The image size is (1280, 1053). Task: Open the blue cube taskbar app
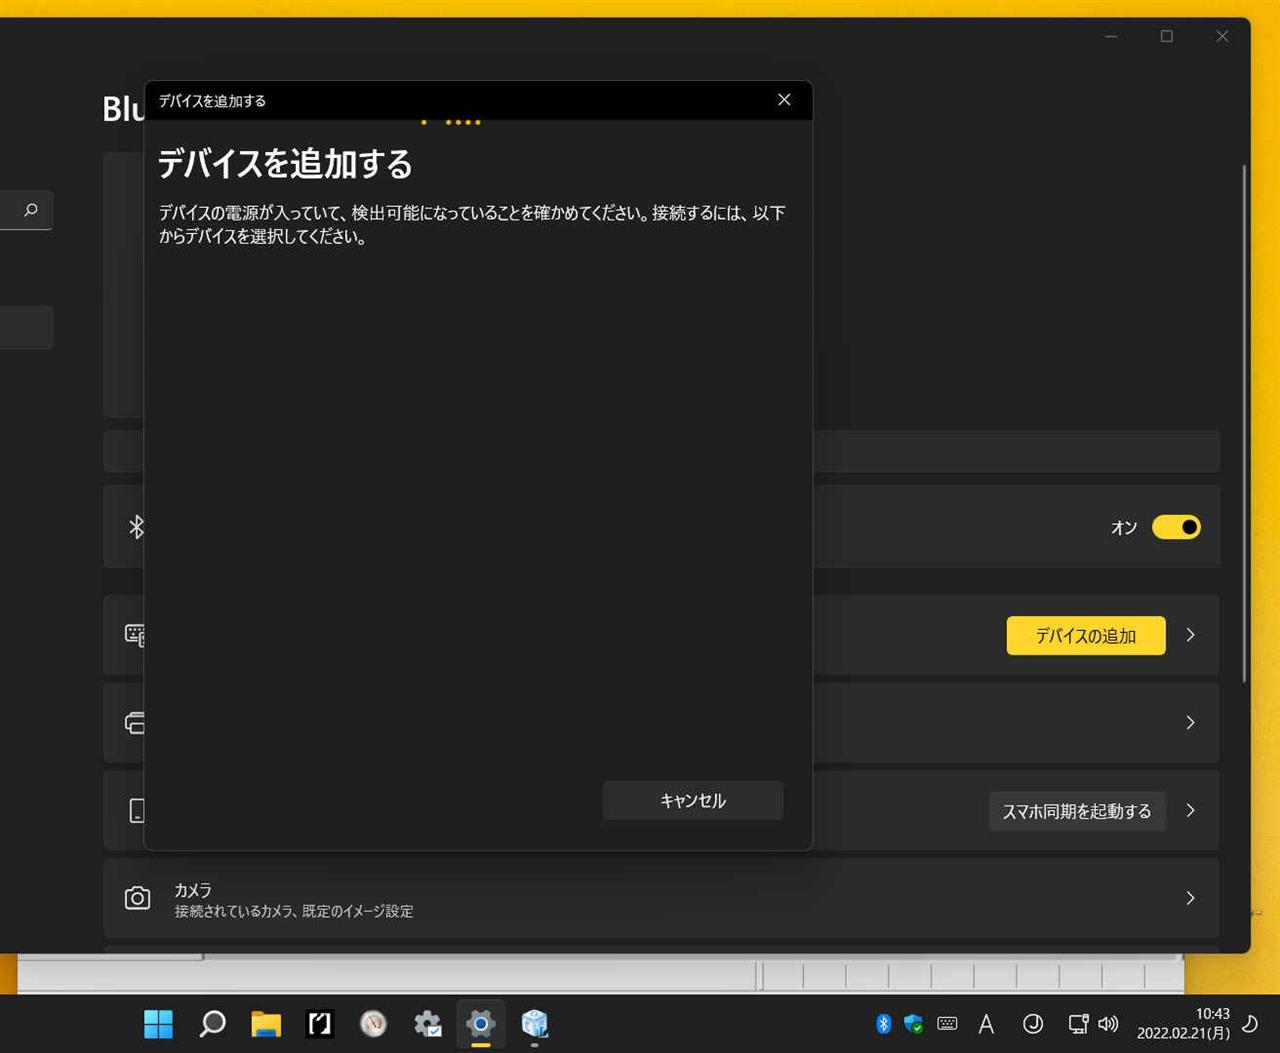(535, 1024)
